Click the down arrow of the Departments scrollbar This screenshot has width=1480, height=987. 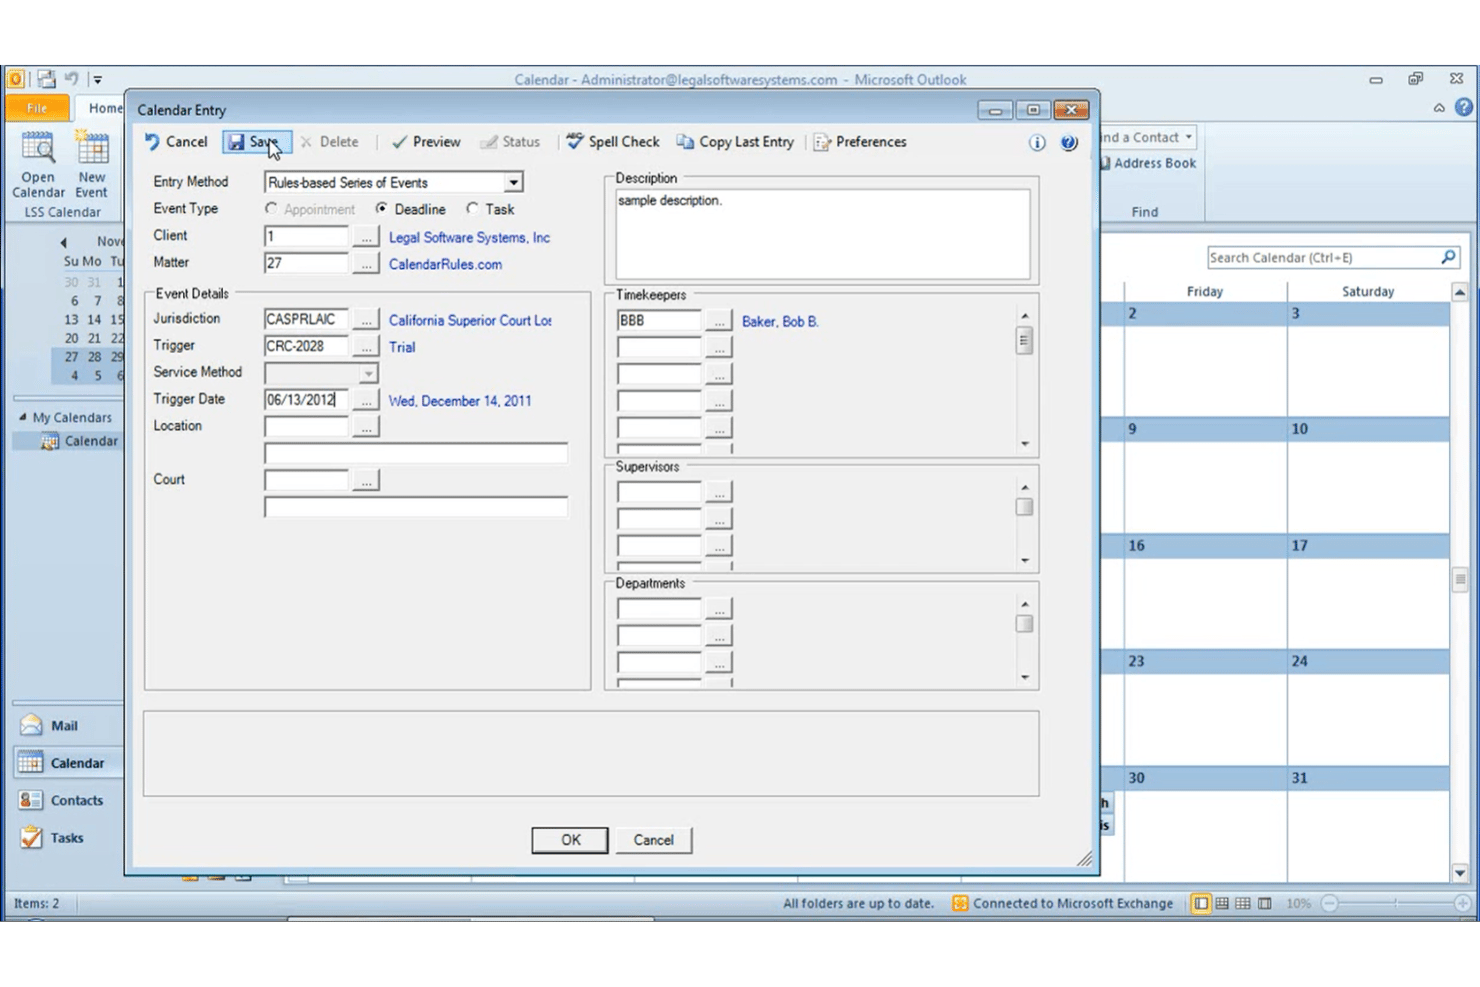tap(1024, 677)
